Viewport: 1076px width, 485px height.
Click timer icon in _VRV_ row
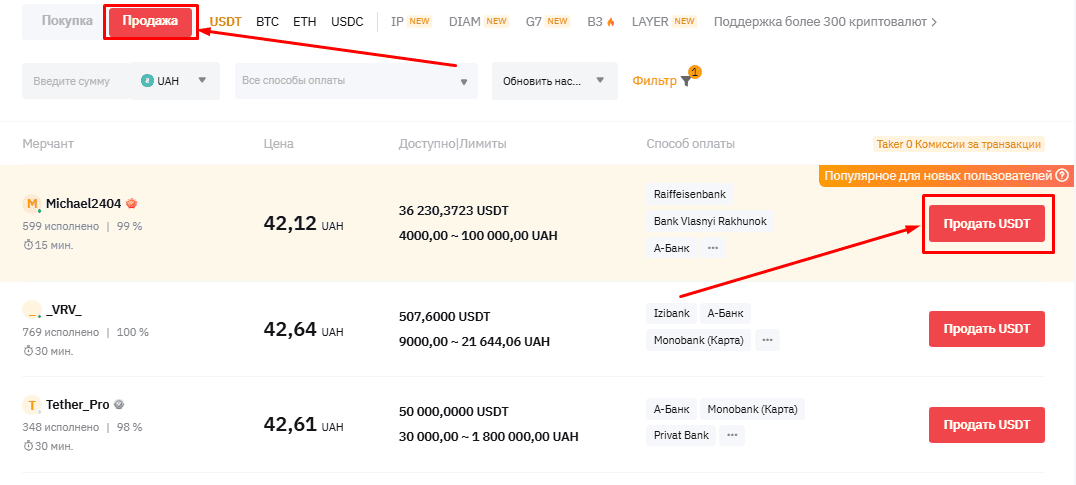28,351
